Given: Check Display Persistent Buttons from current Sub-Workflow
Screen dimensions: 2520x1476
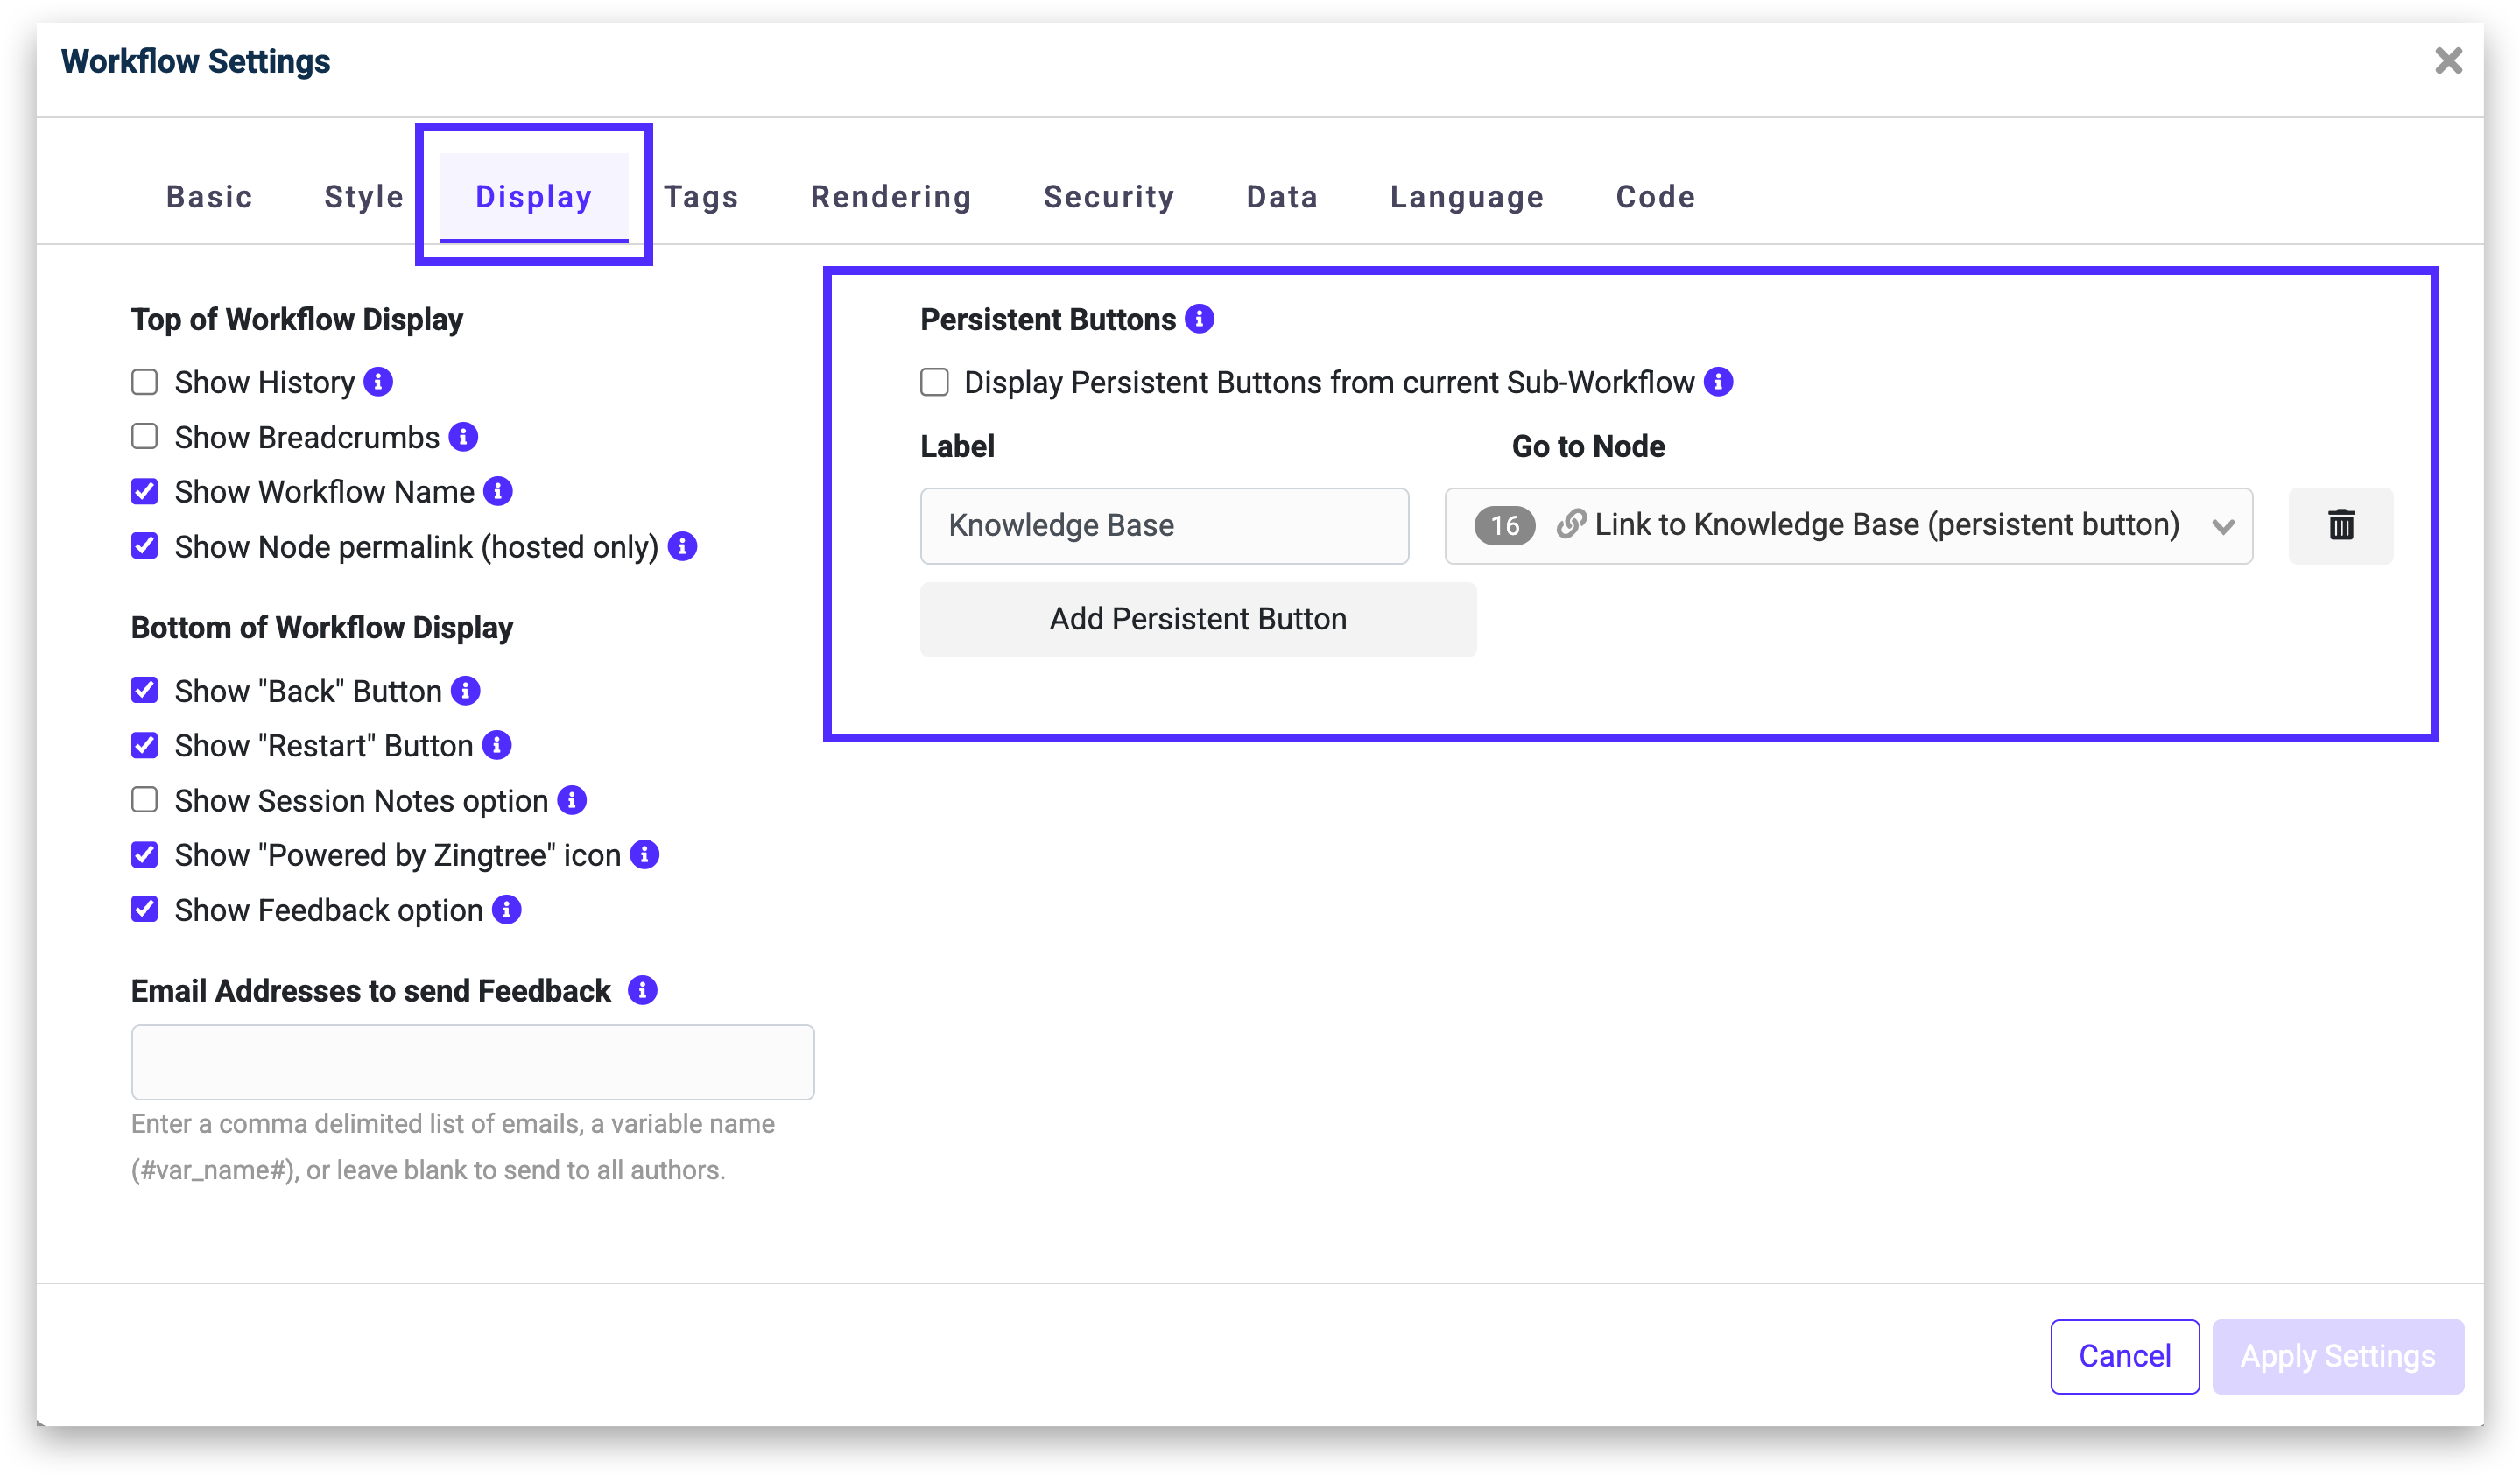Looking at the screenshot, I should coord(934,382).
